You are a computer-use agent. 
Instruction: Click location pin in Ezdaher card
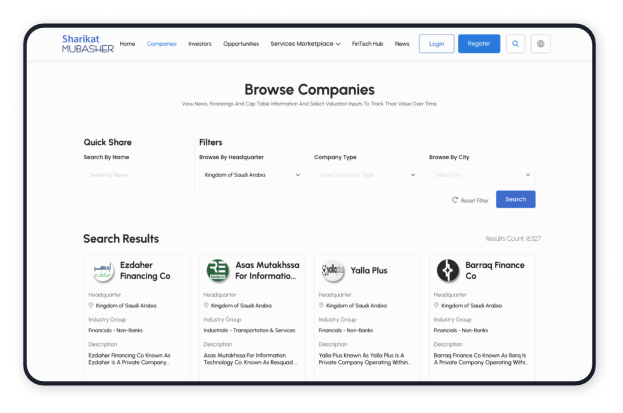click(x=91, y=305)
